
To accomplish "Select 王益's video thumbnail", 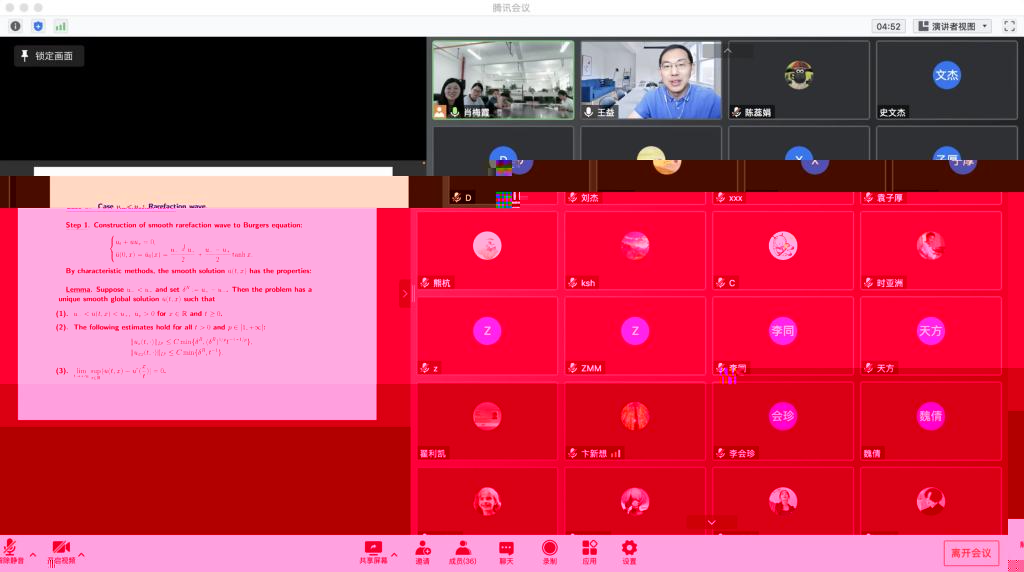I will point(650,80).
